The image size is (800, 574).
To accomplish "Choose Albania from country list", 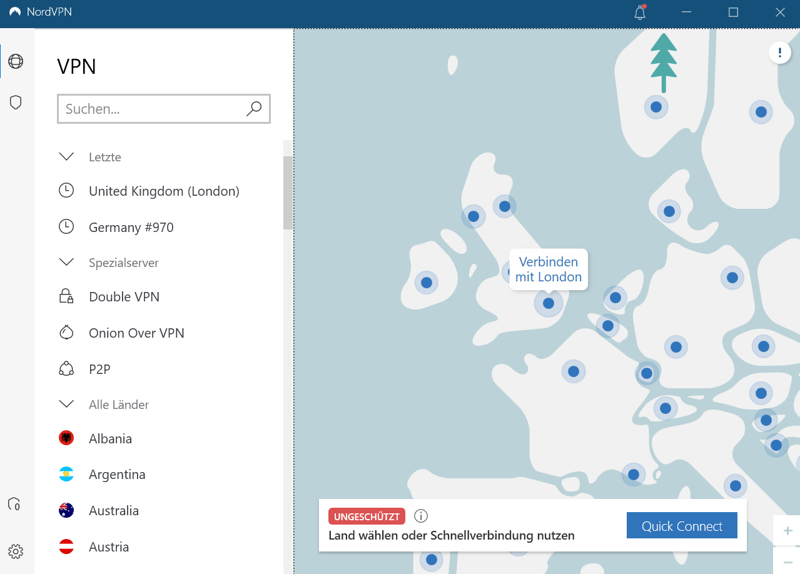I will [110, 439].
